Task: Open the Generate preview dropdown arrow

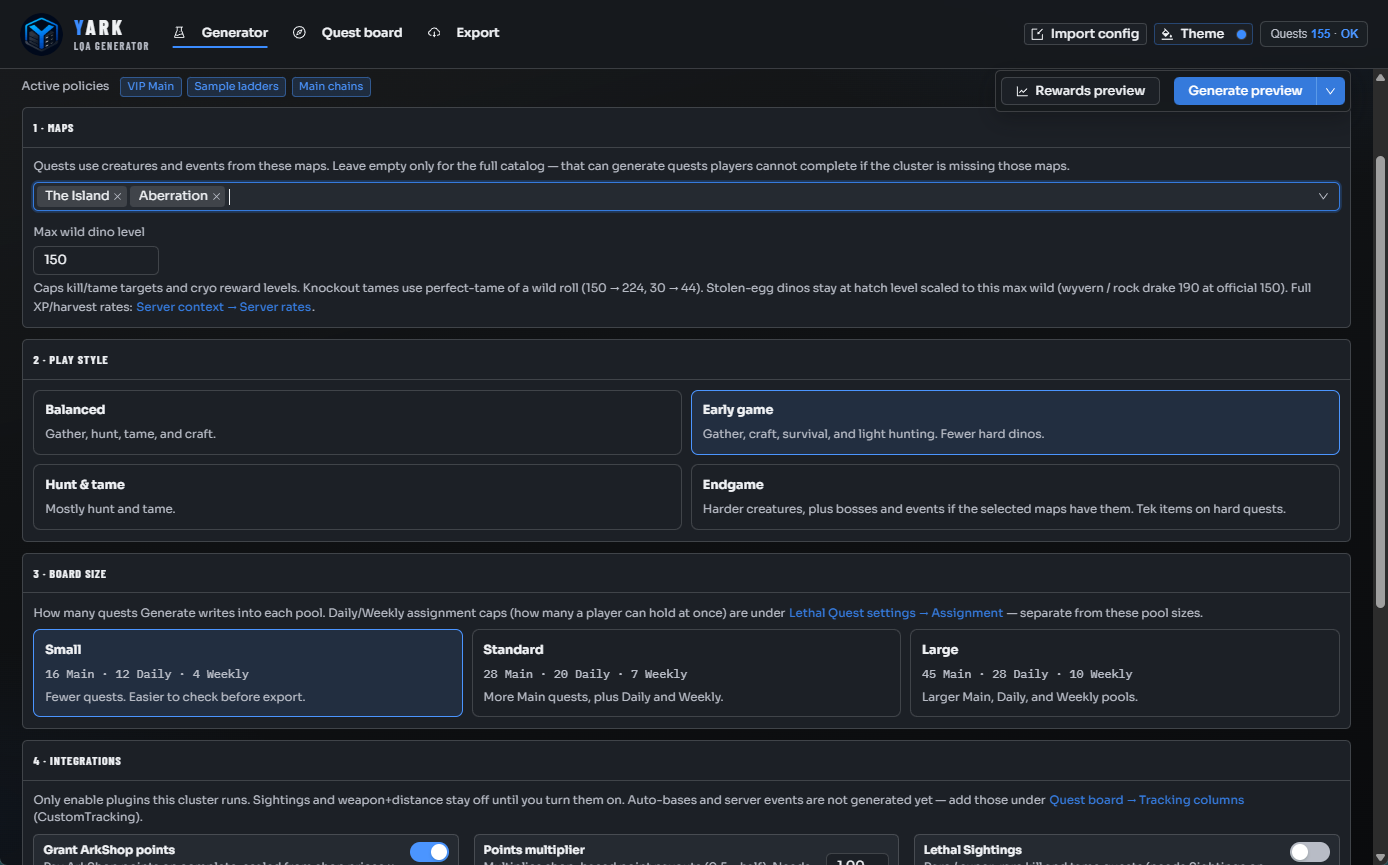Action: pos(1330,91)
